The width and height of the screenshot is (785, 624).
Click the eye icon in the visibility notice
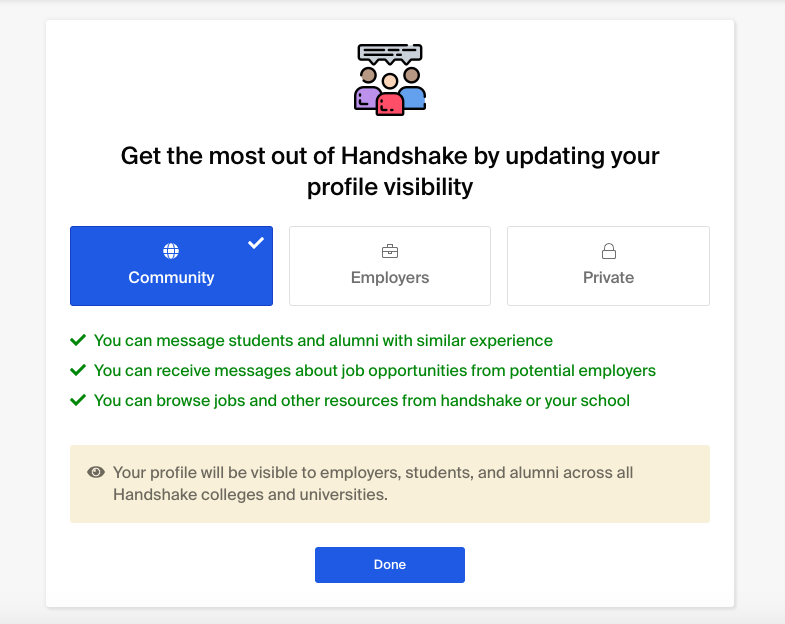coord(96,472)
